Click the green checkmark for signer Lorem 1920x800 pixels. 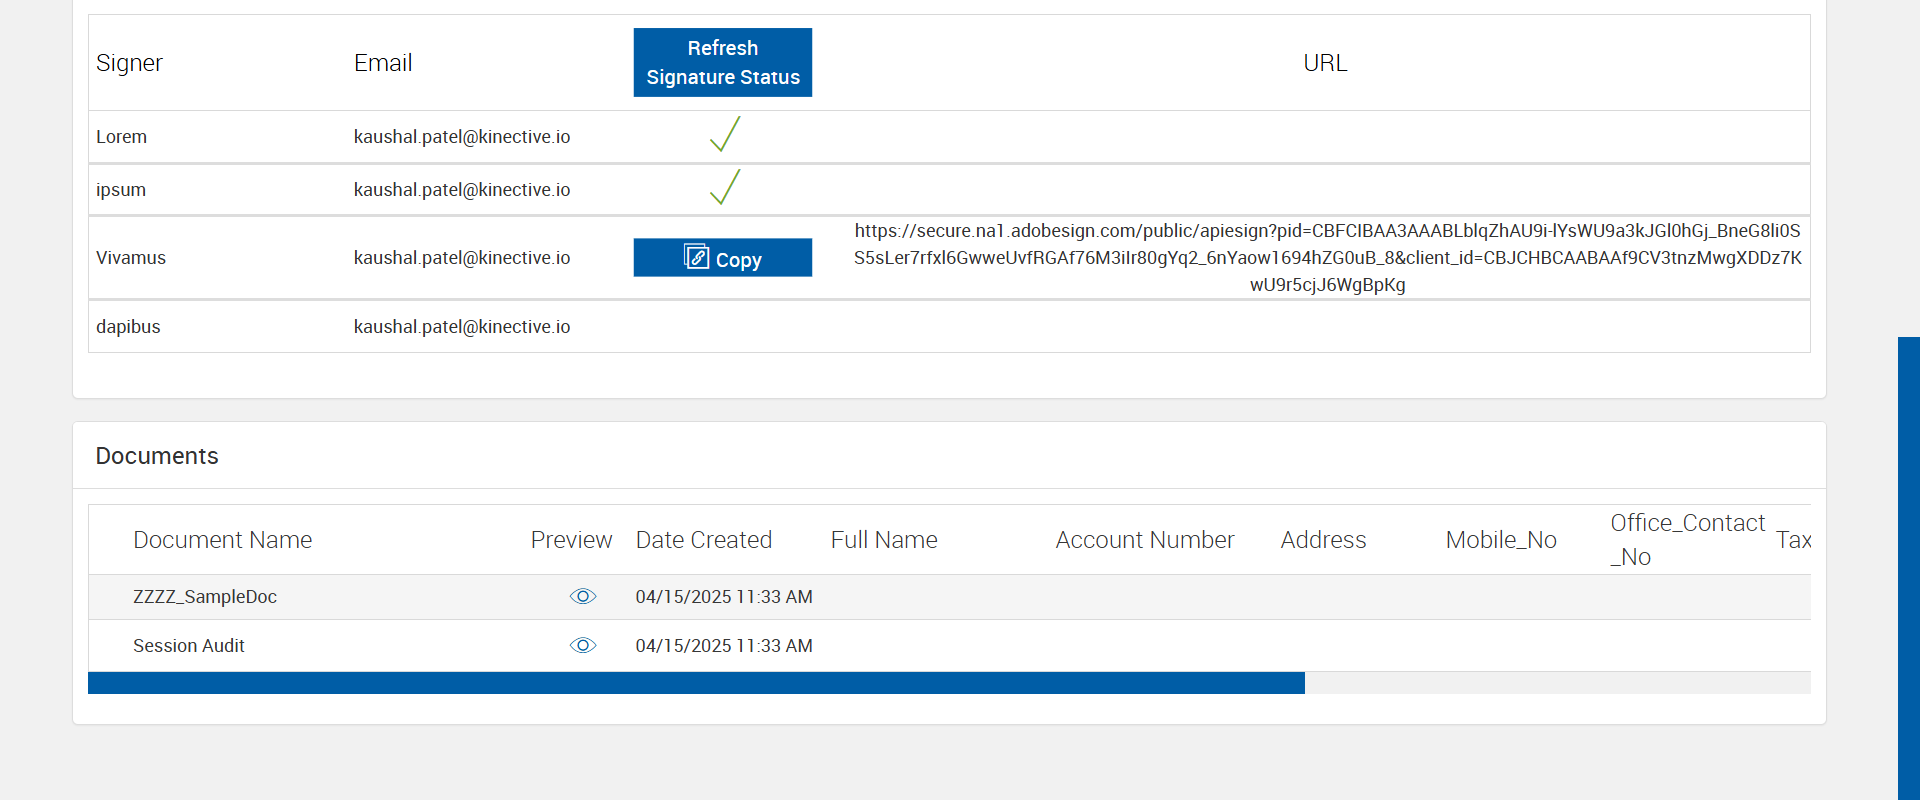point(724,135)
